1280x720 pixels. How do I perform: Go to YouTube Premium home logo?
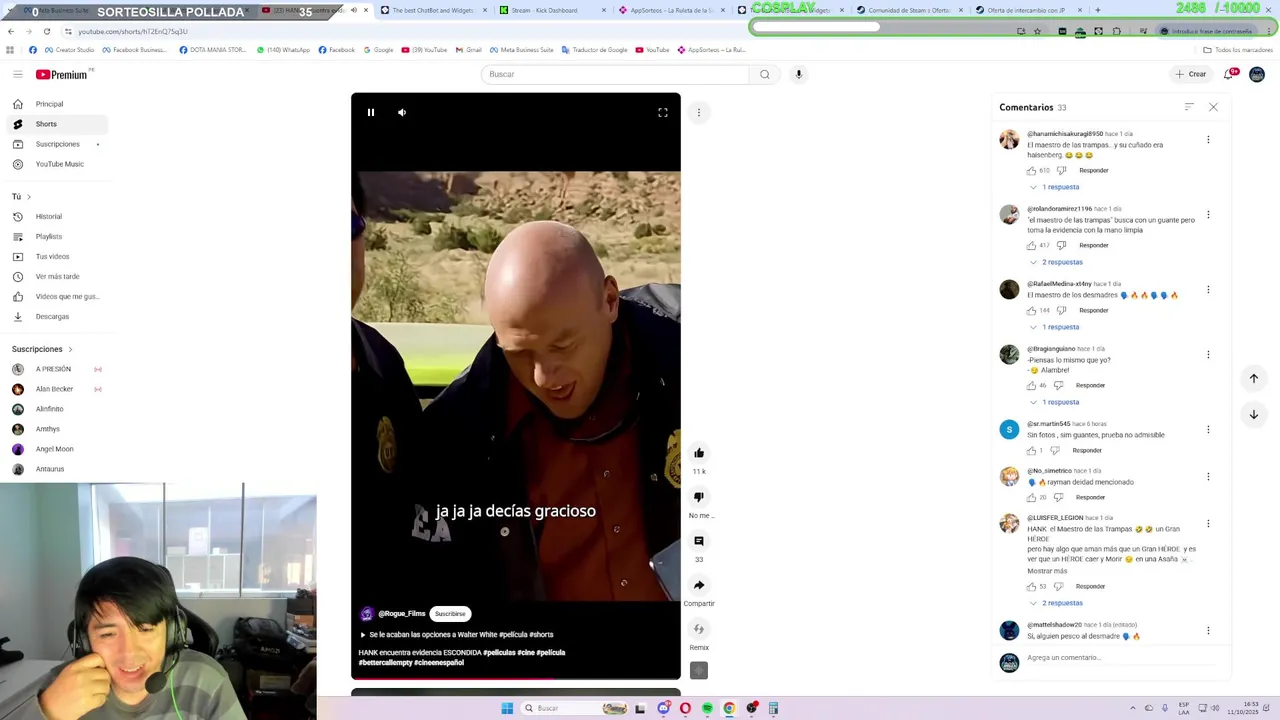pos(62,74)
